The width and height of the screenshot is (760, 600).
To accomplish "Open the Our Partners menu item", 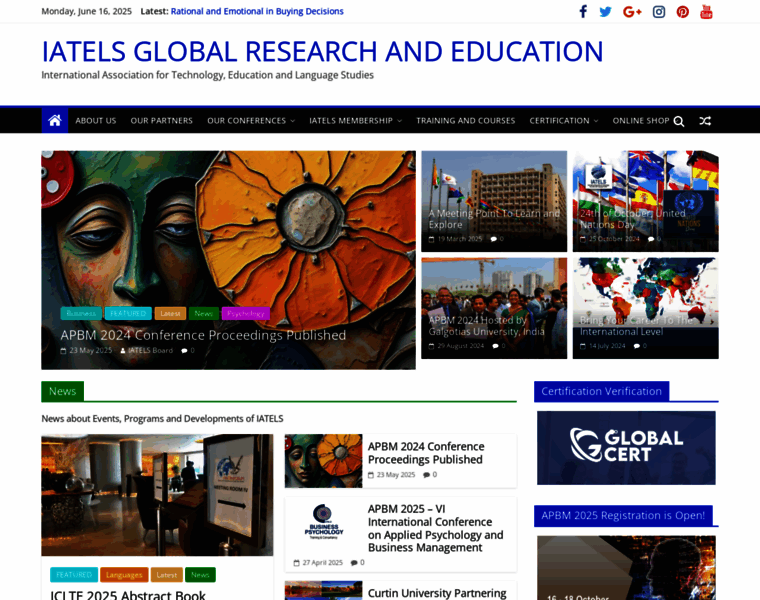I will (161, 121).
